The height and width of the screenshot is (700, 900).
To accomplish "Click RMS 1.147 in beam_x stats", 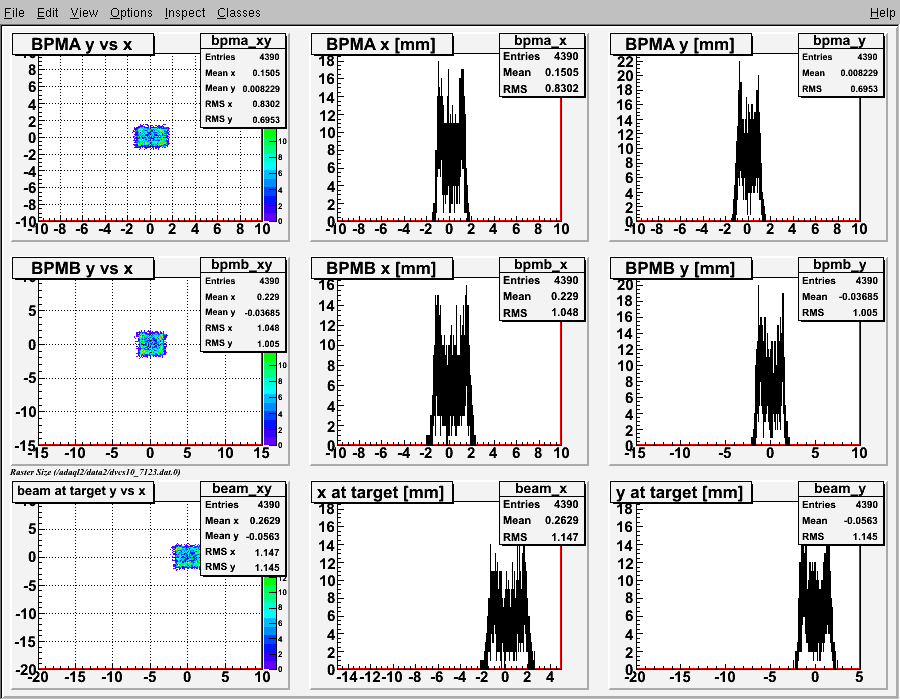I will (541, 536).
